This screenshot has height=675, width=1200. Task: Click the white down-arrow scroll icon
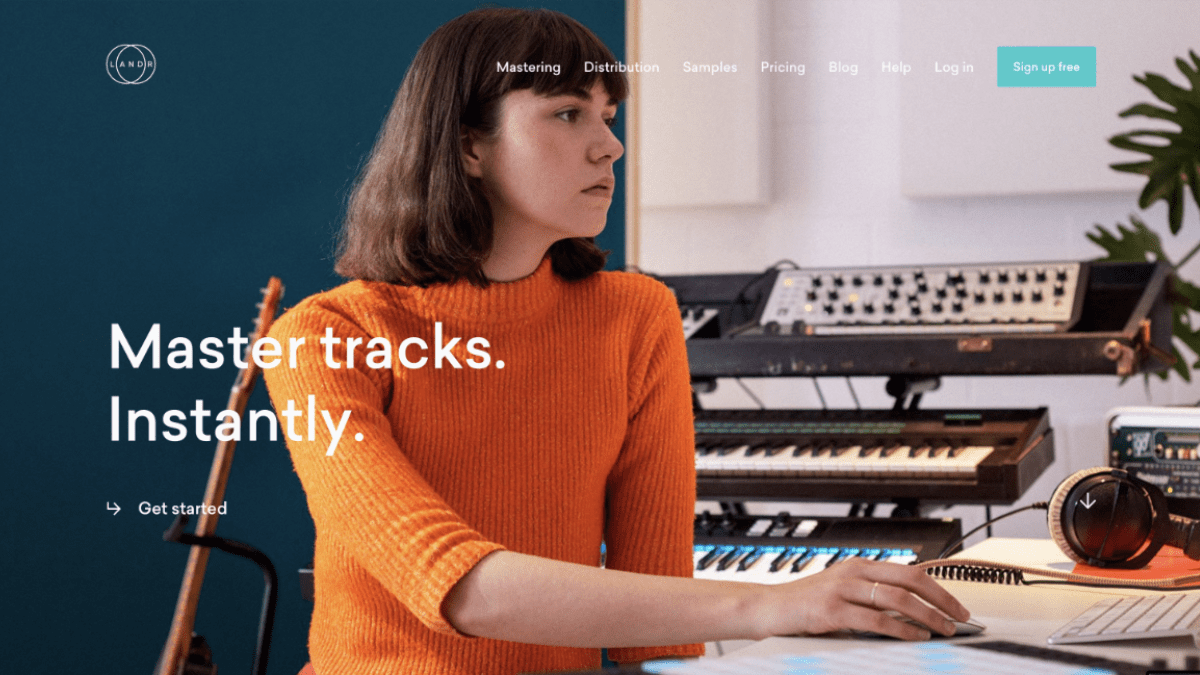(x=1087, y=500)
